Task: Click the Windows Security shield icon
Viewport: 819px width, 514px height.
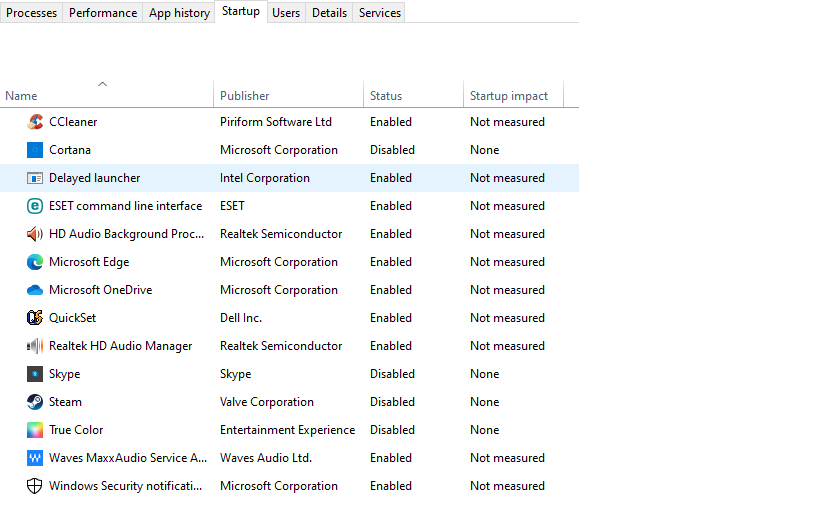Action: (x=35, y=486)
